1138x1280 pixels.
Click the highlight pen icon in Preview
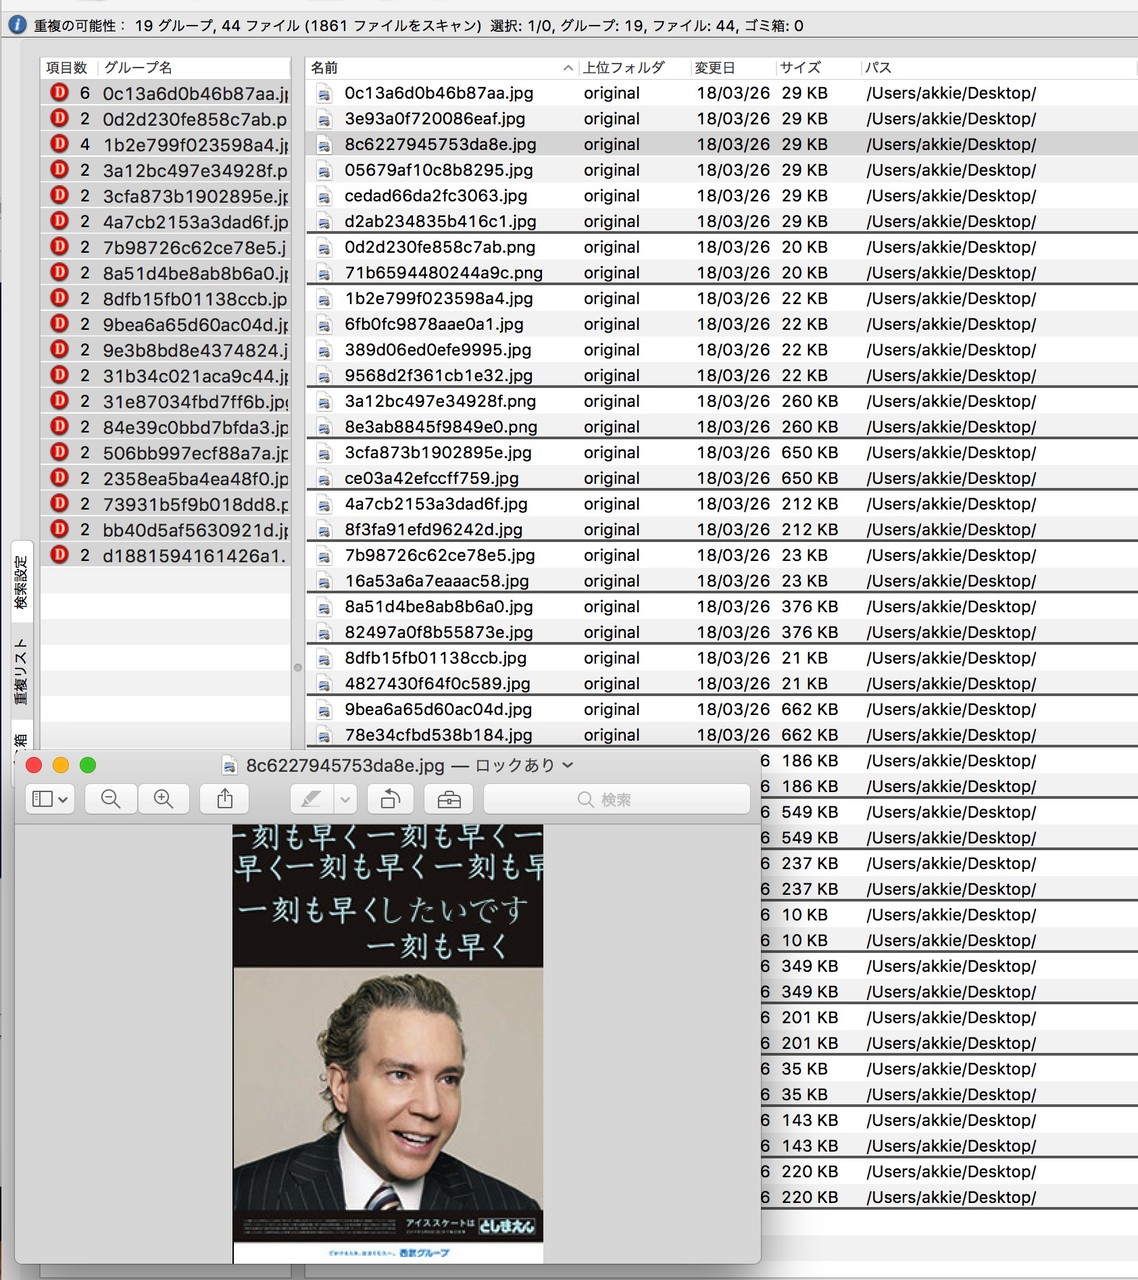(311, 799)
